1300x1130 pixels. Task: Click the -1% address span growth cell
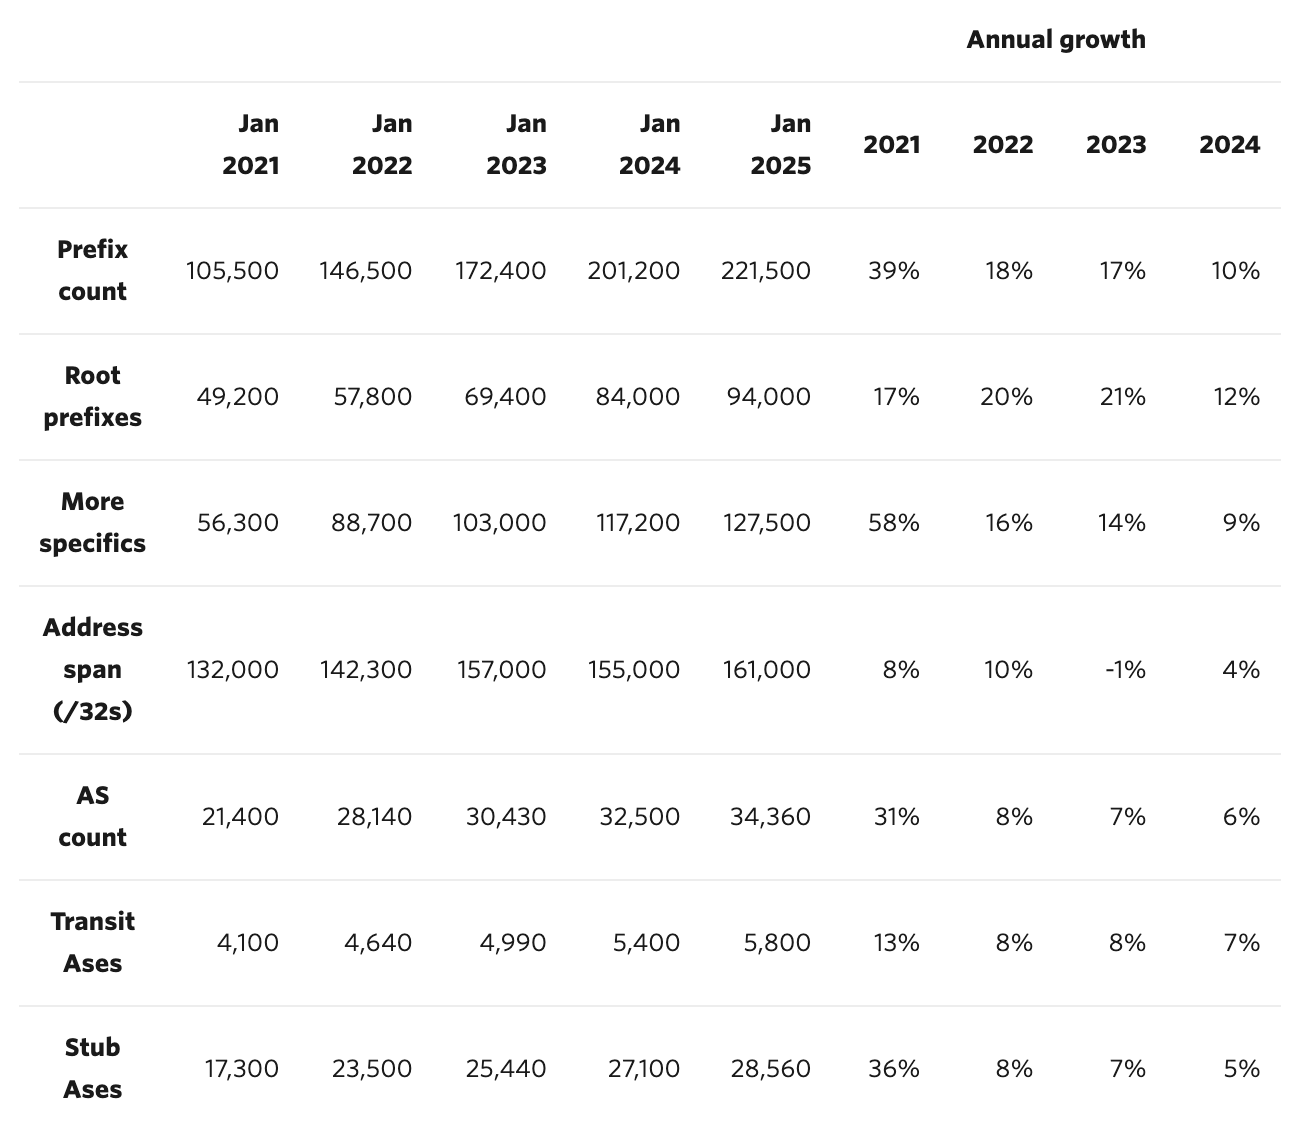click(x=1125, y=670)
